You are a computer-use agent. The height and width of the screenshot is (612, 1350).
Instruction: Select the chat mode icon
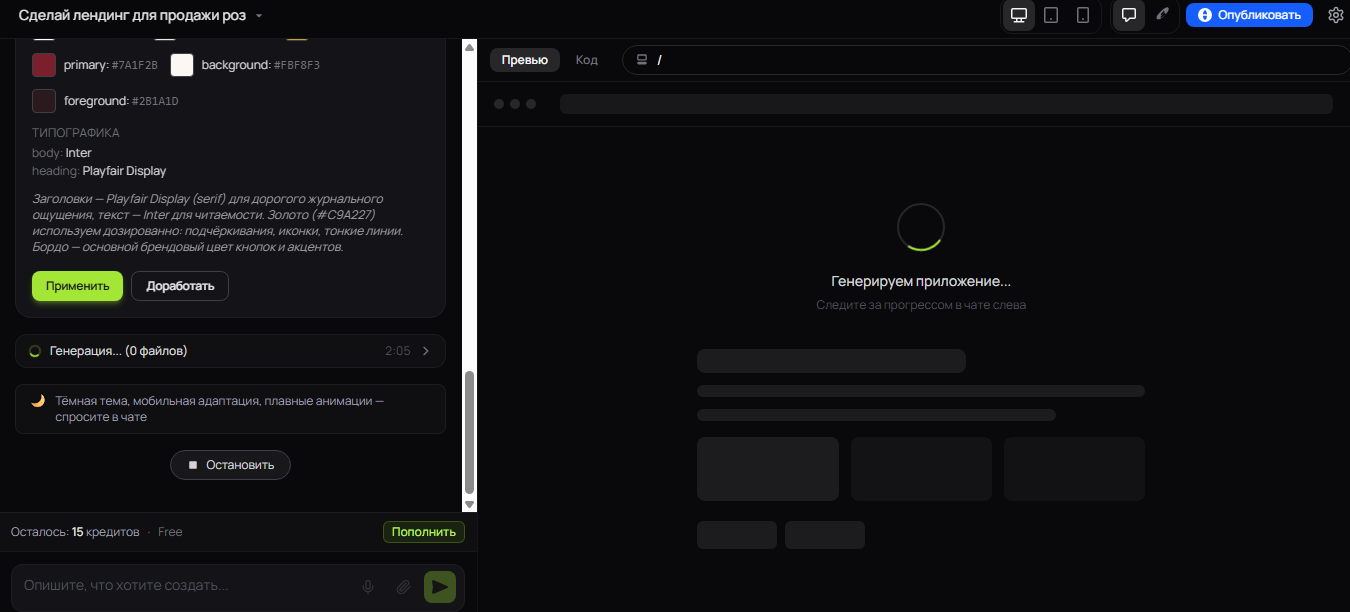(1129, 15)
